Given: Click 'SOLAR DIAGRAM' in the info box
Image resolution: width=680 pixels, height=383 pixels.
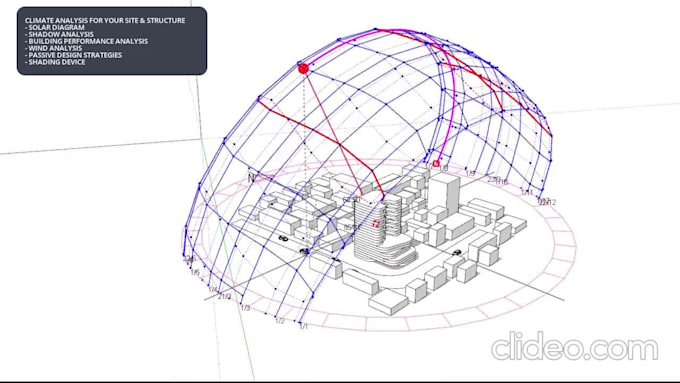Looking at the screenshot, I should tap(56, 27).
